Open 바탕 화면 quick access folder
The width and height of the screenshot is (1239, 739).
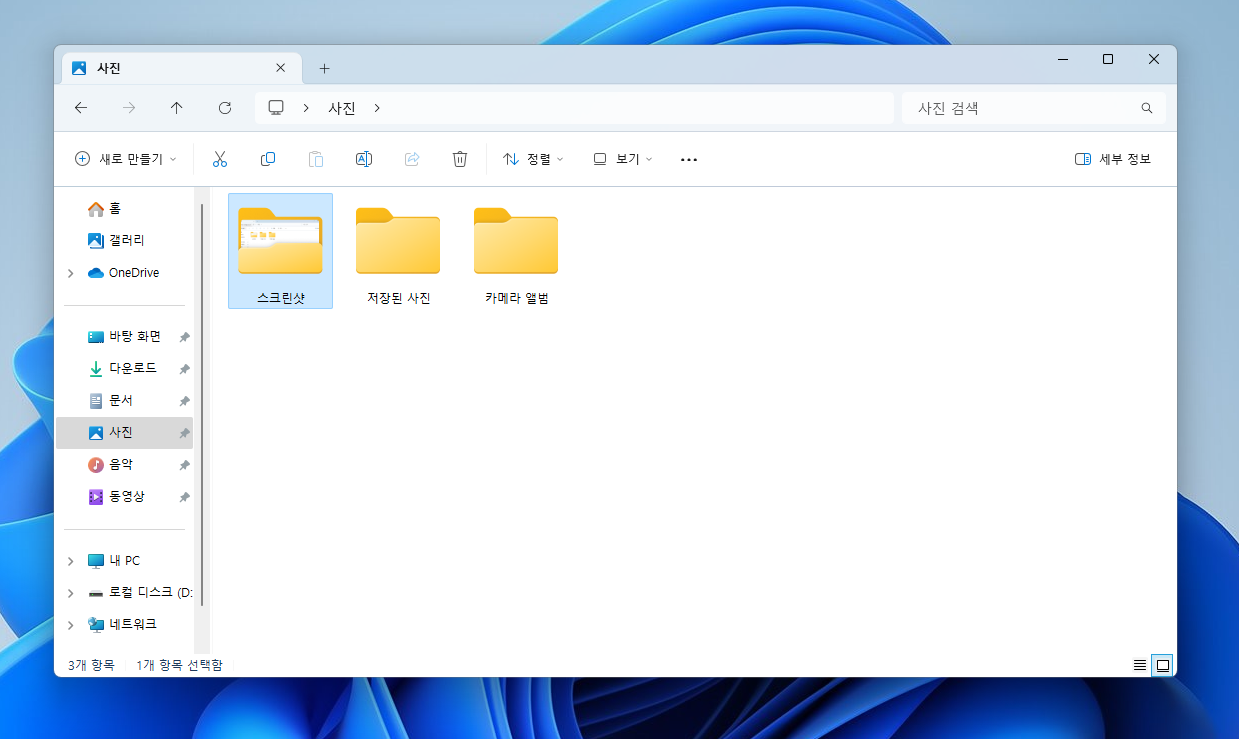124,336
